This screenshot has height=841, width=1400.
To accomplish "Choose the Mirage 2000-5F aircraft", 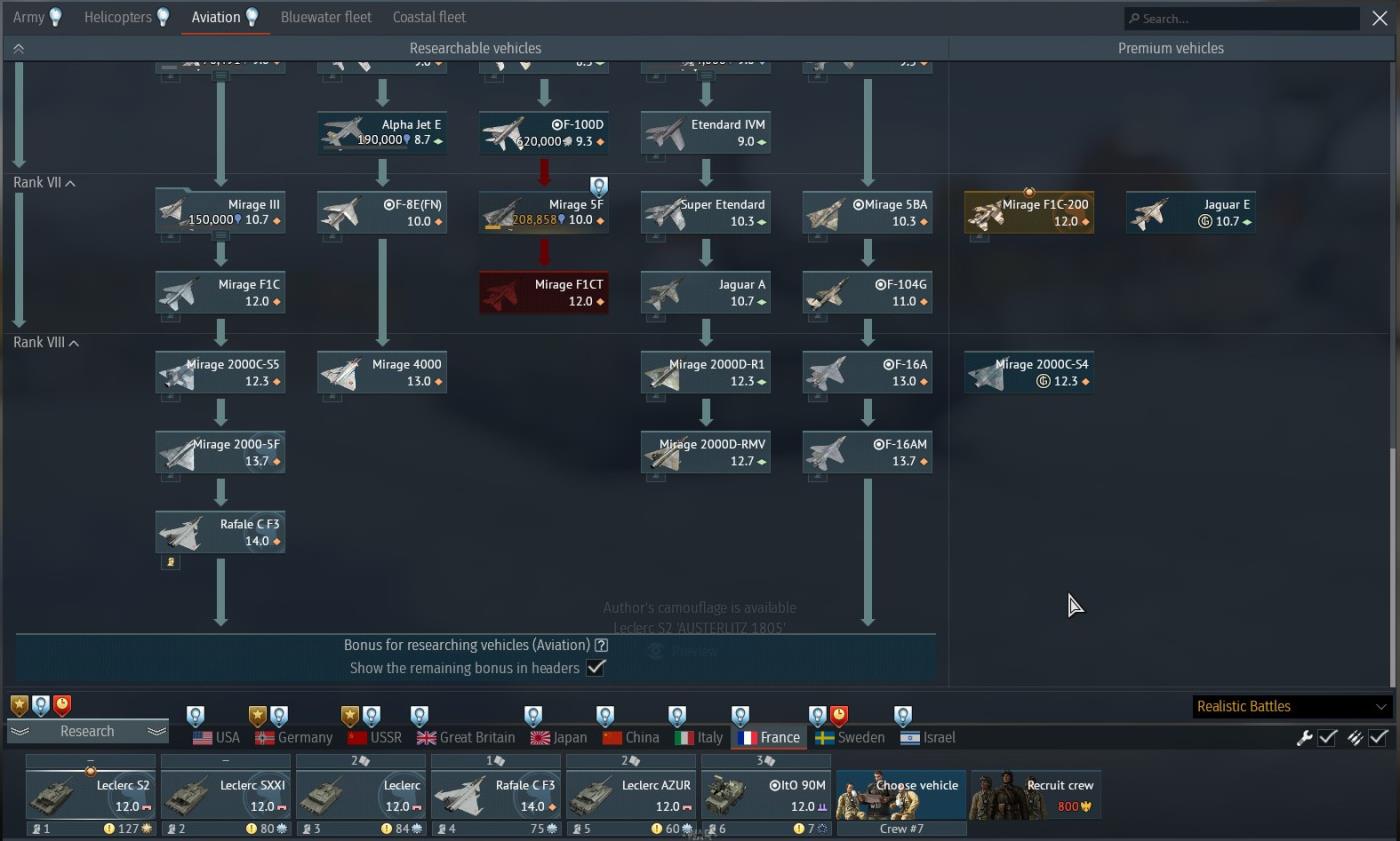I will pos(220,452).
